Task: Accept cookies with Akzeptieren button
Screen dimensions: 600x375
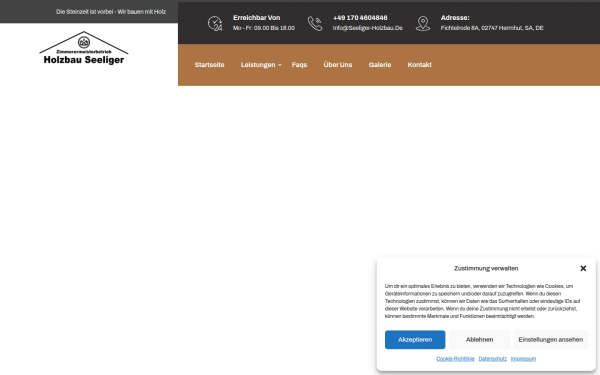Action: pos(415,339)
